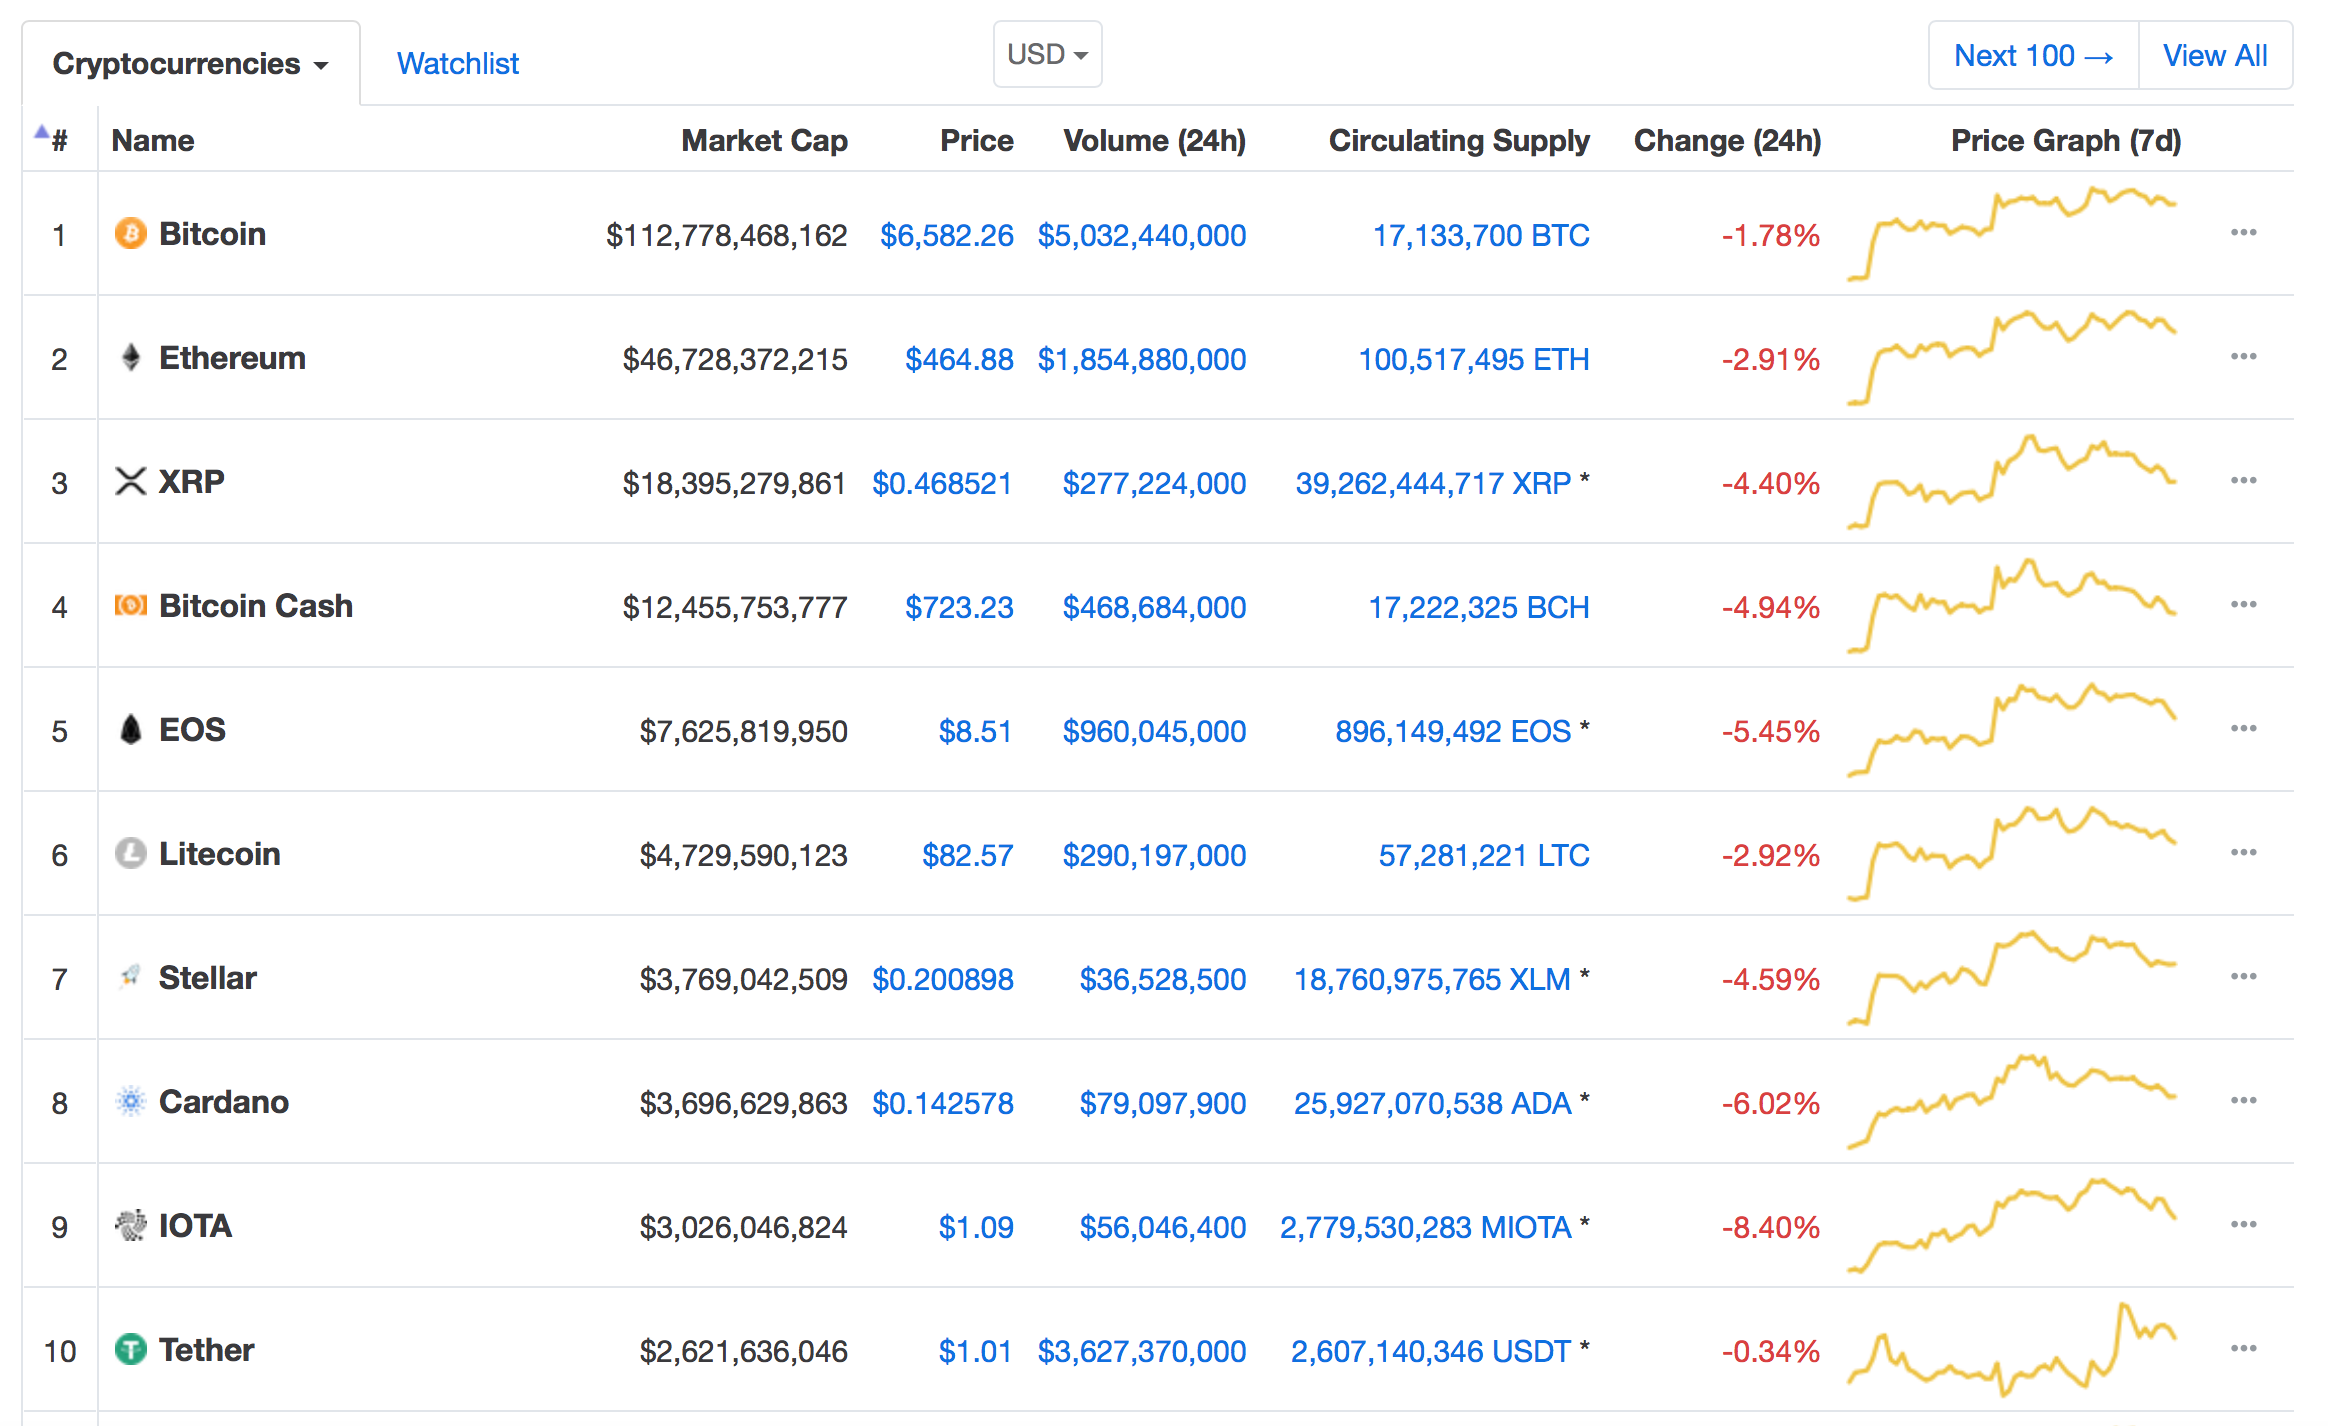Click Tether volume $3,627,370,000
The height and width of the screenshot is (1426, 2328).
point(1142,1351)
